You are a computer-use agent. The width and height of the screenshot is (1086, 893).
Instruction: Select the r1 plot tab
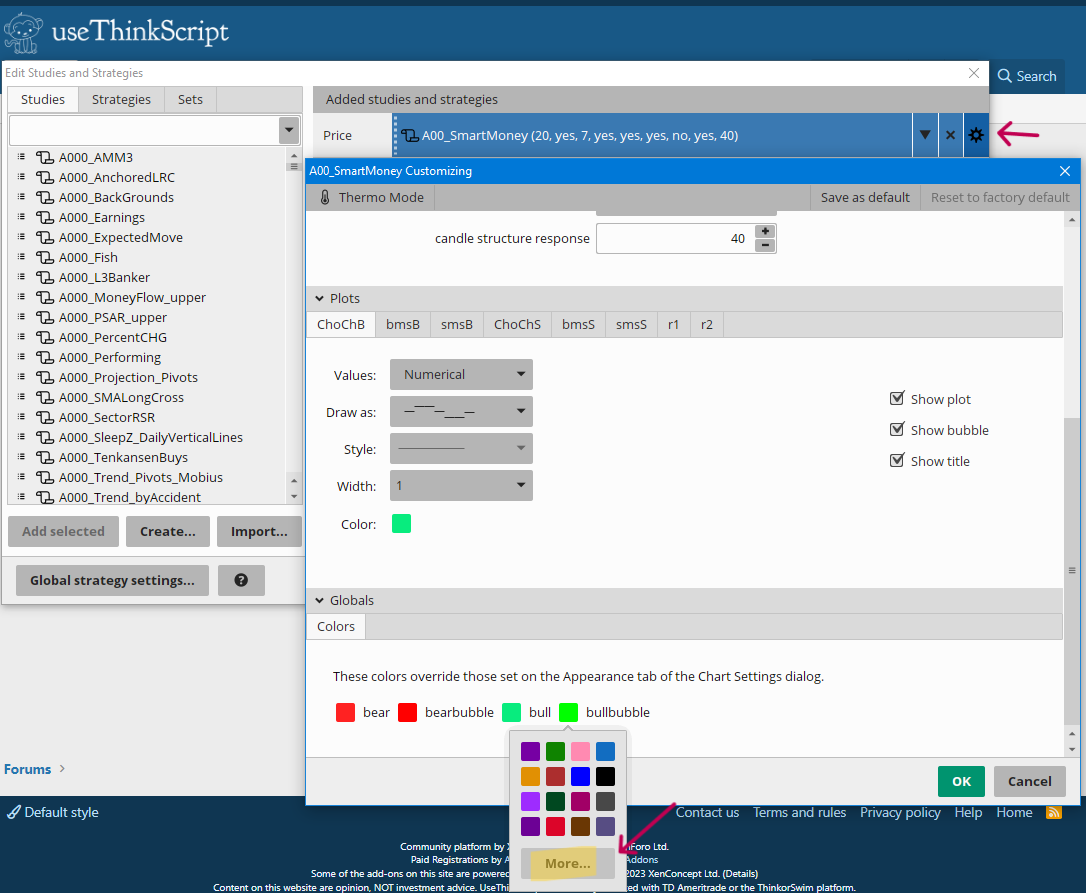click(673, 324)
